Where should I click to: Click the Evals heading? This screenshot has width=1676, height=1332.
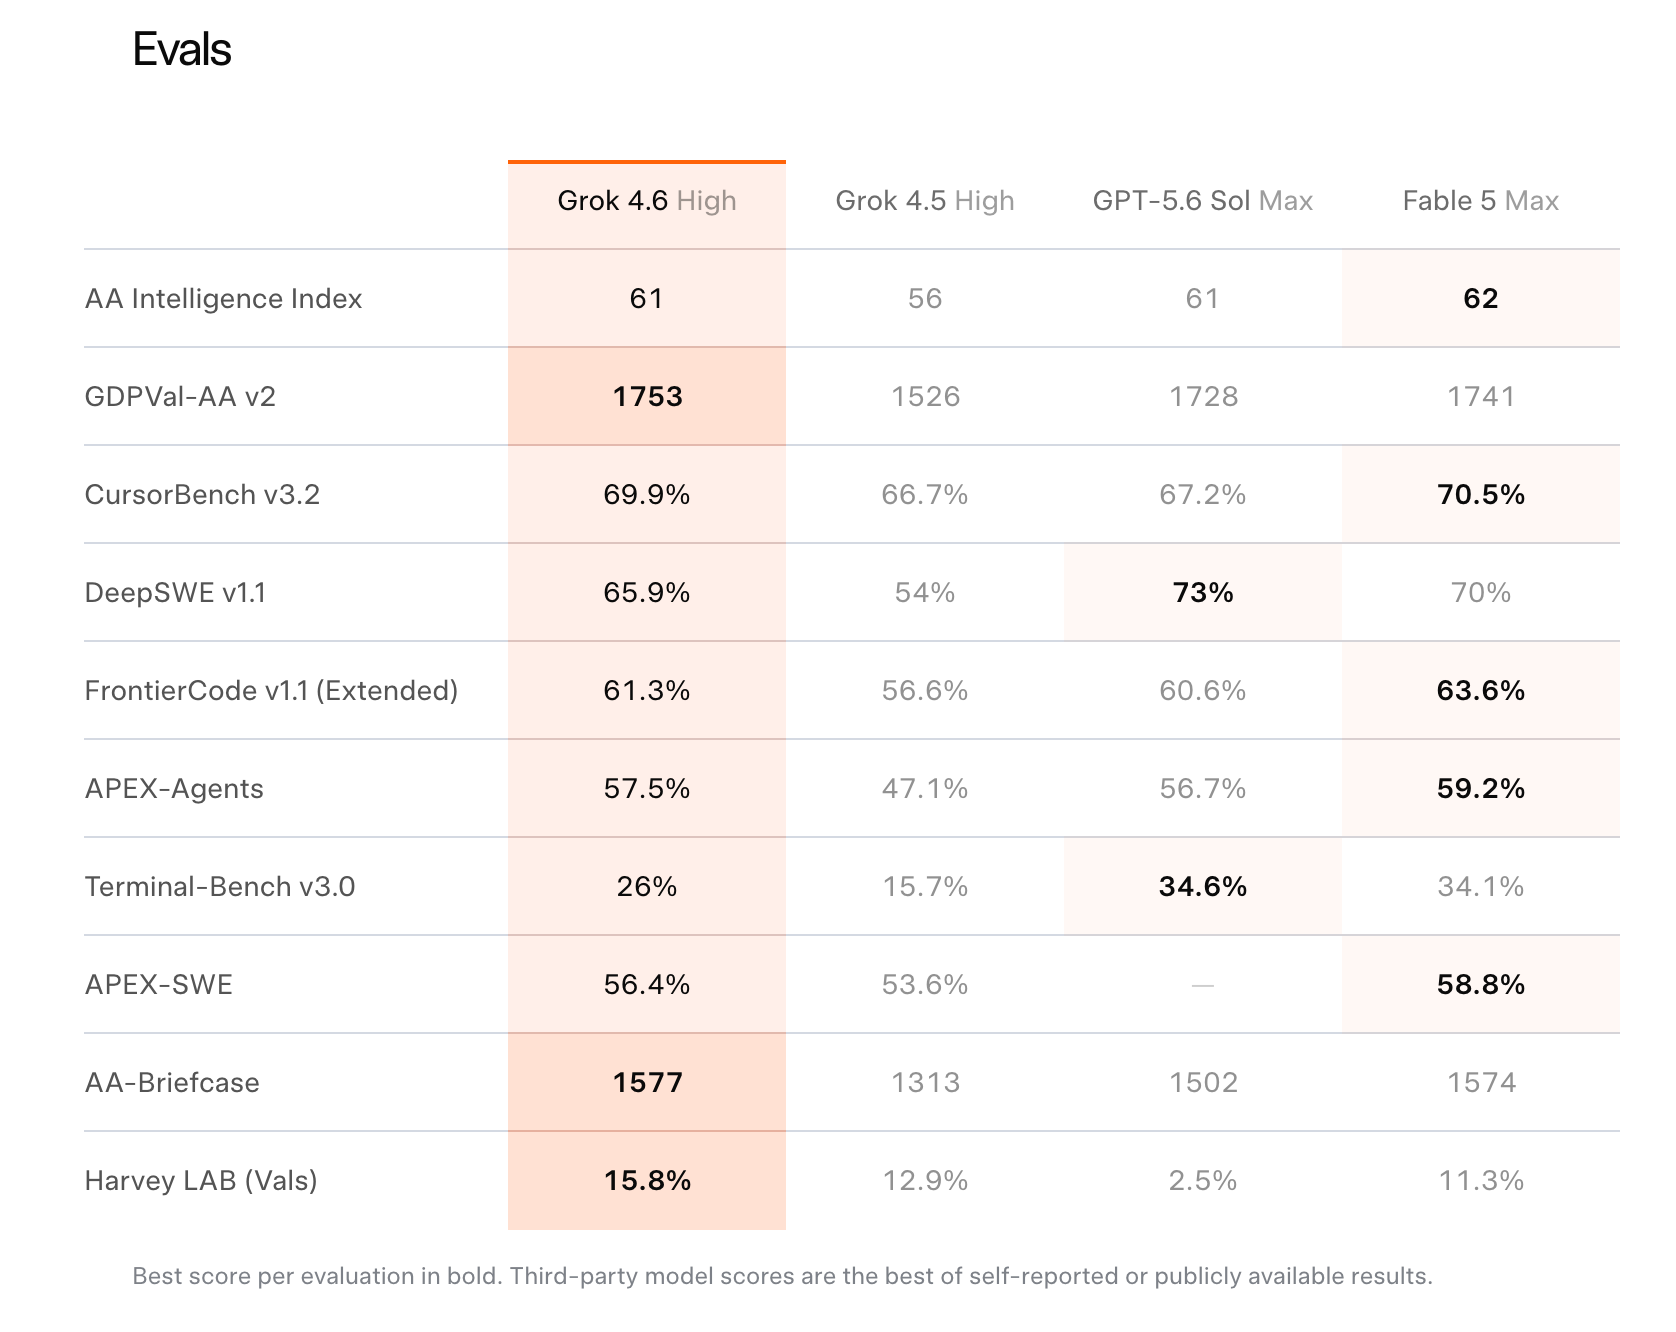182,49
